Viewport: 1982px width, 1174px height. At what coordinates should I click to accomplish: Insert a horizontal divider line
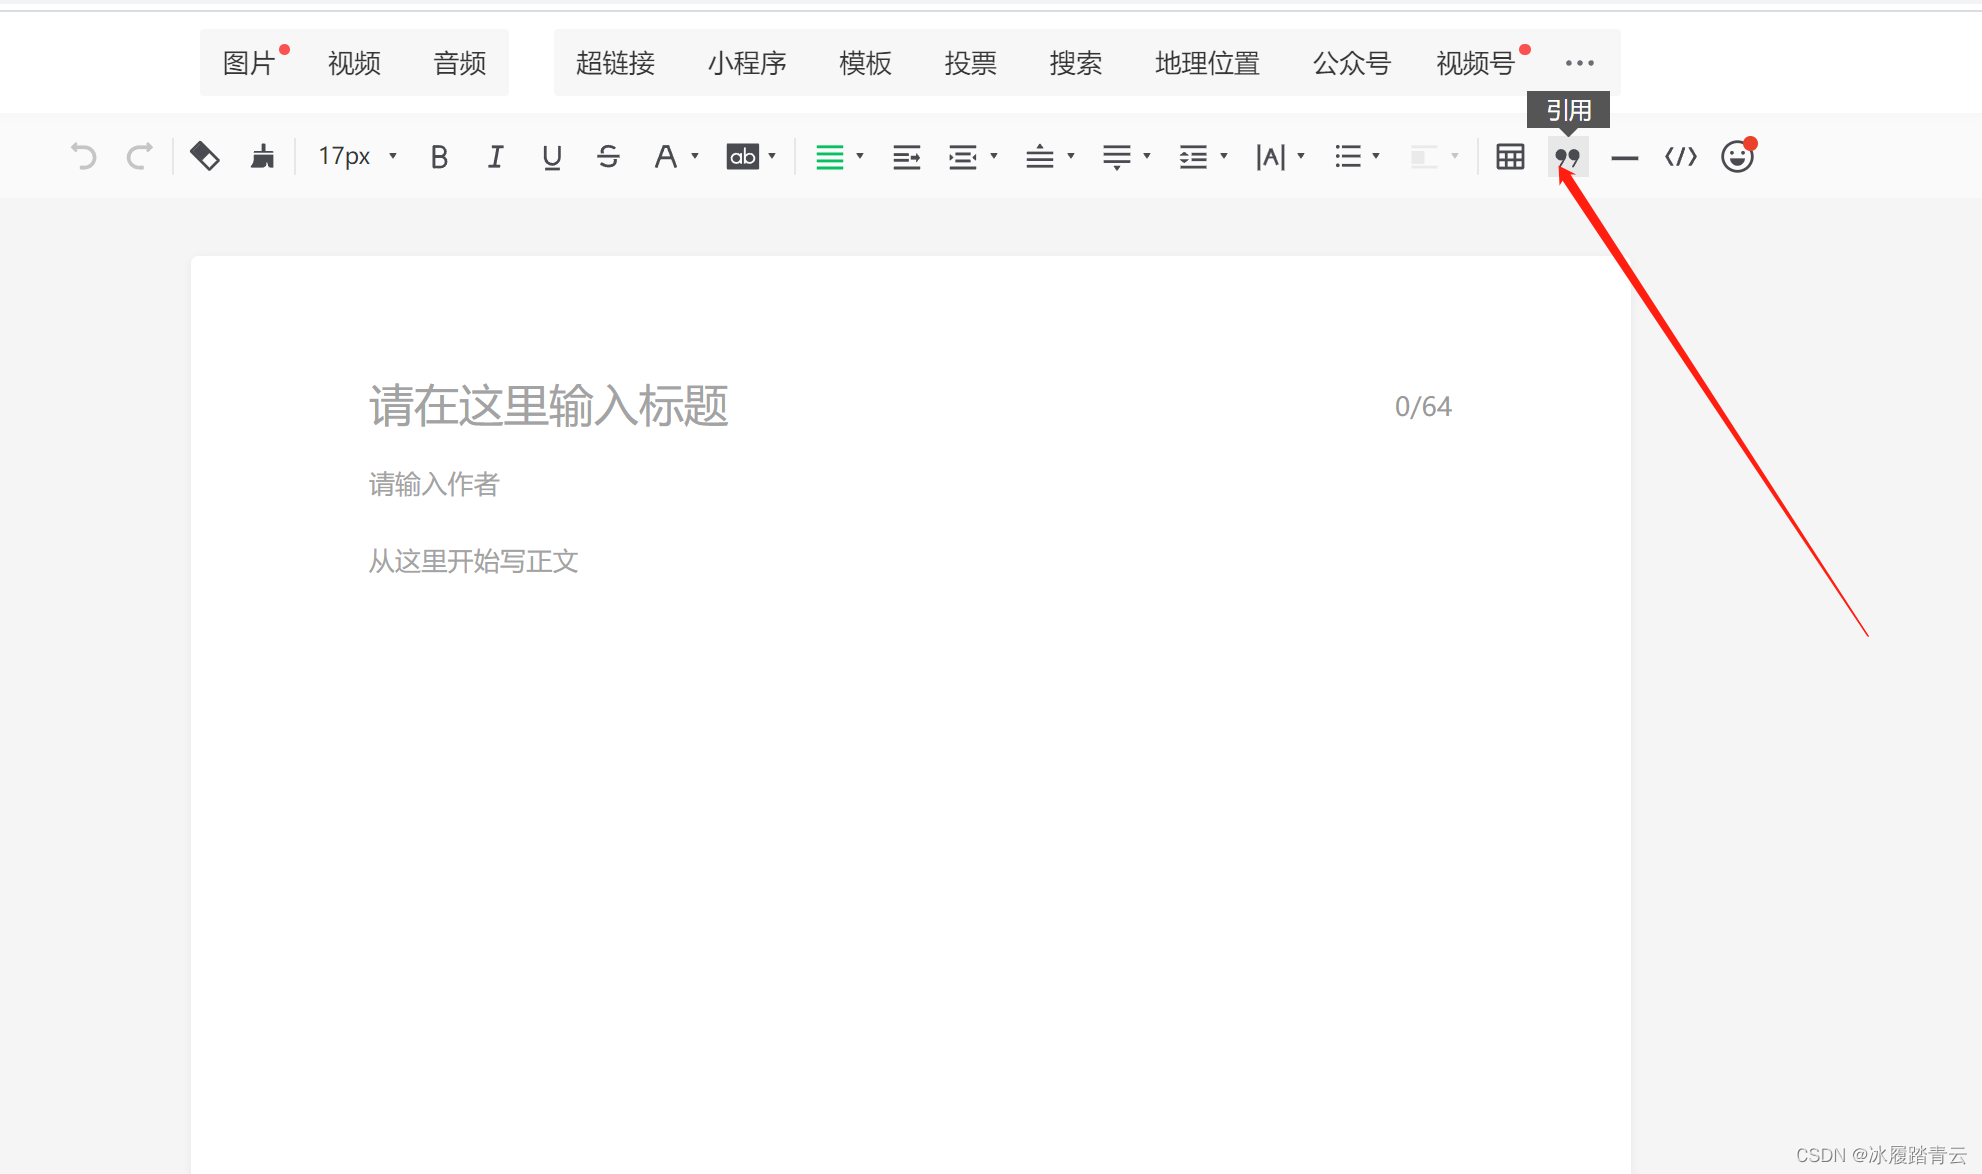tap(1625, 158)
